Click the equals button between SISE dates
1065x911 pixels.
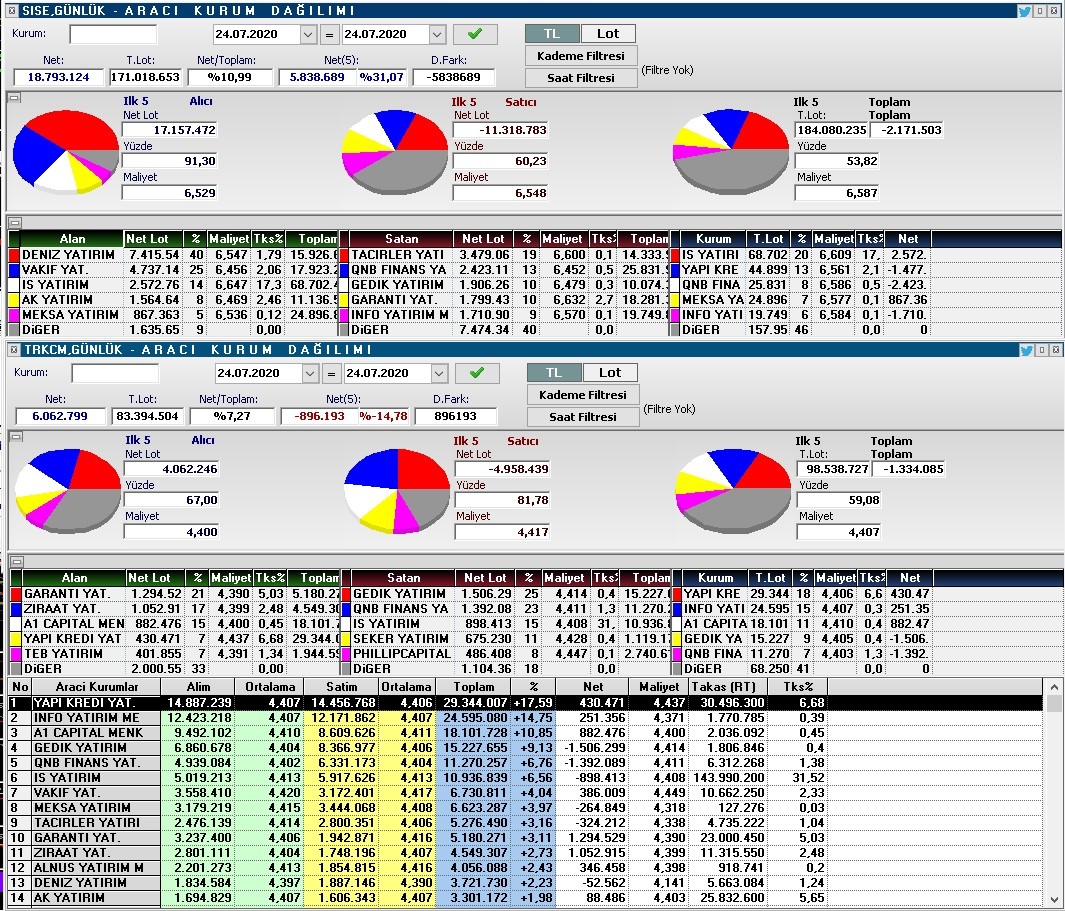(329, 35)
